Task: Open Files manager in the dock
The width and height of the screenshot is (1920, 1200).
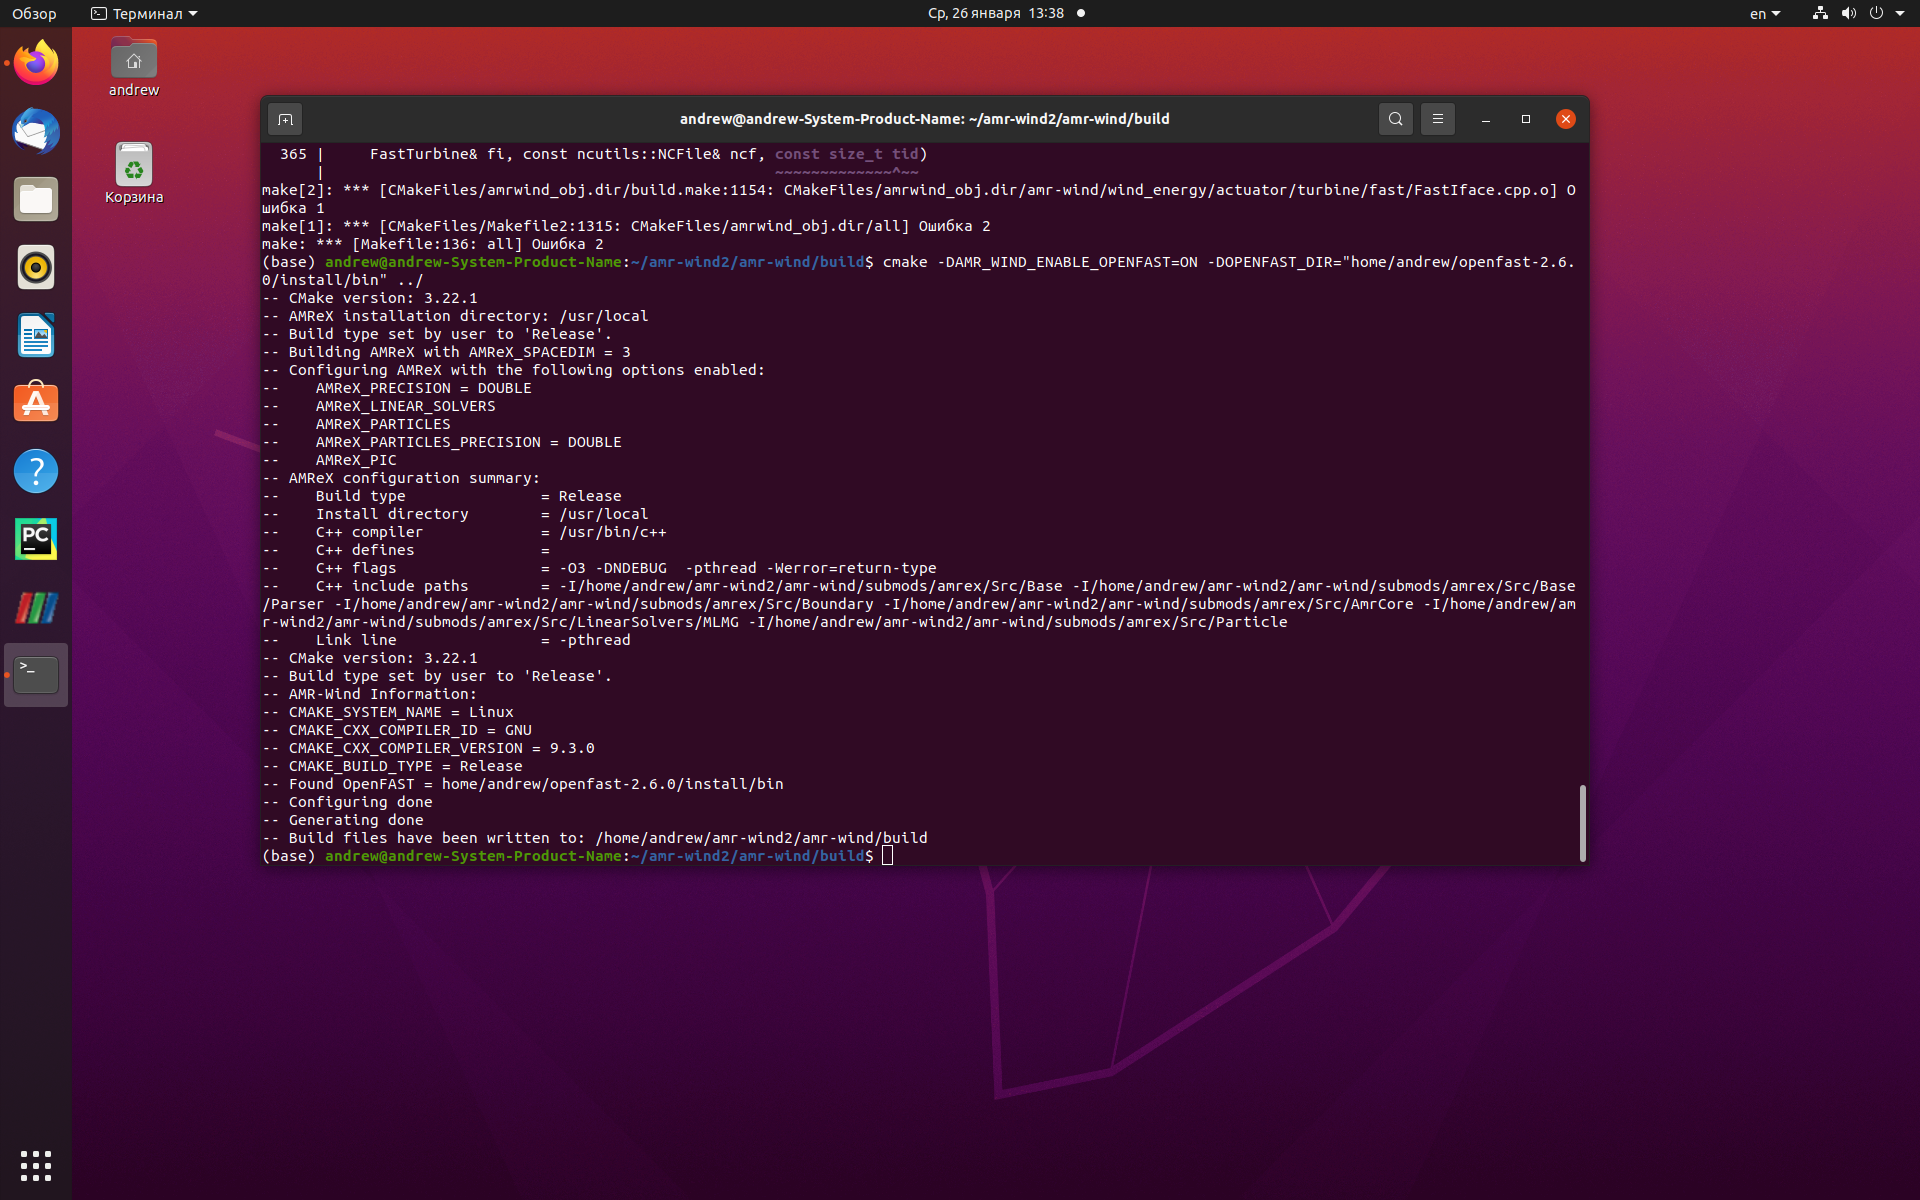Action: click(36, 200)
